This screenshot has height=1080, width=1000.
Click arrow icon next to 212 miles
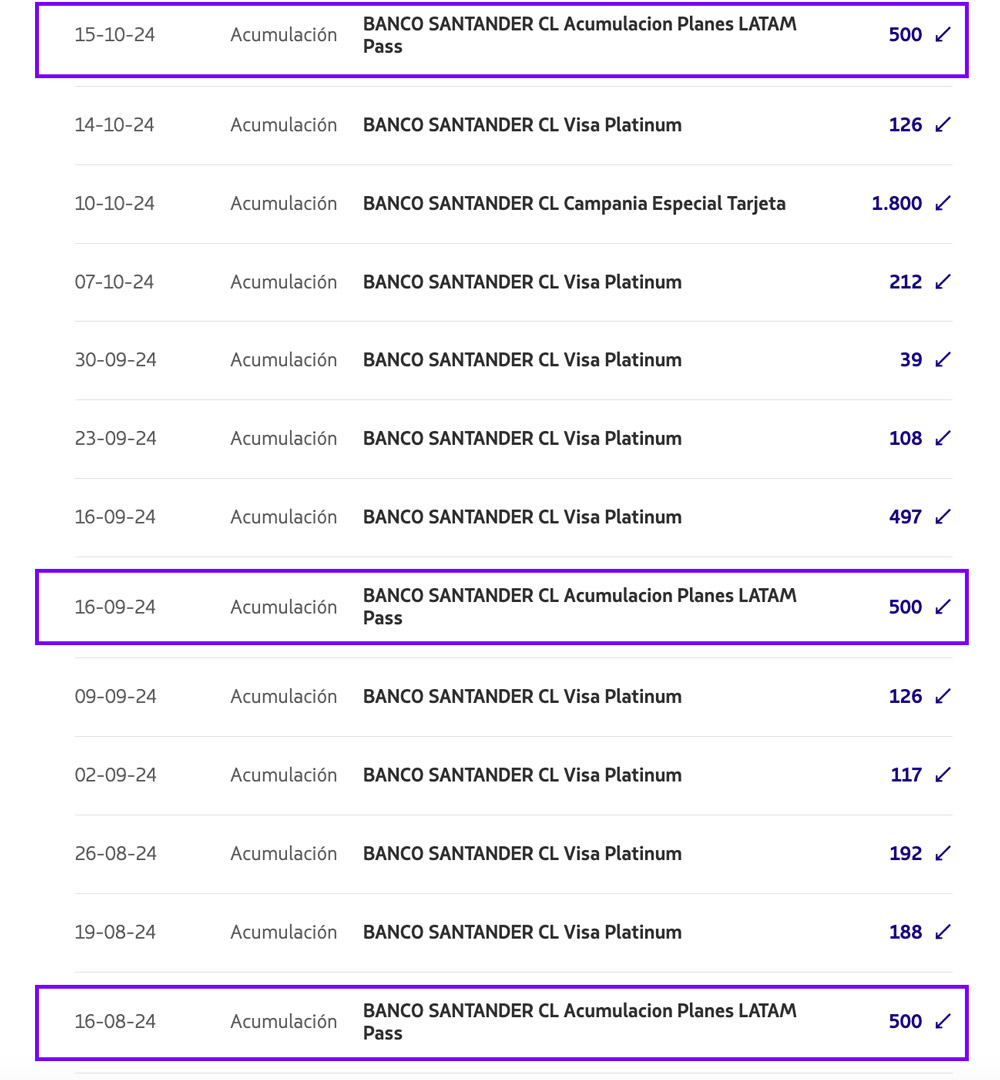[943, 282]
